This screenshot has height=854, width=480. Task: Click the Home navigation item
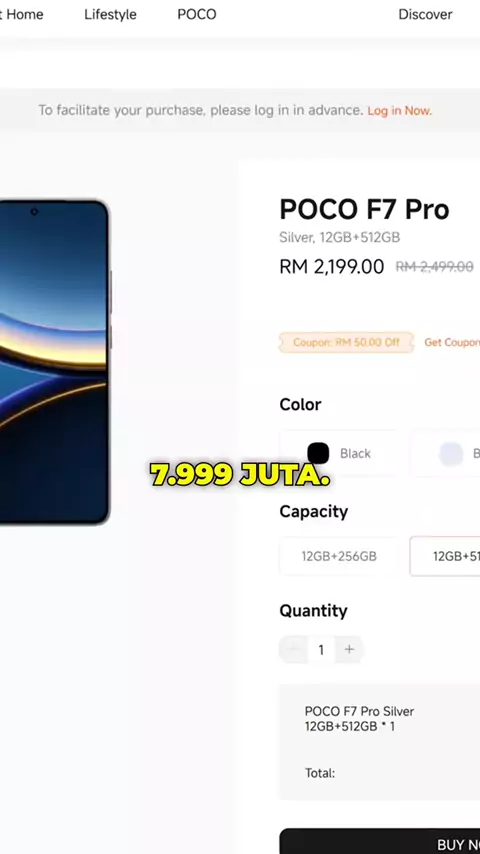(x=22, y=14)
